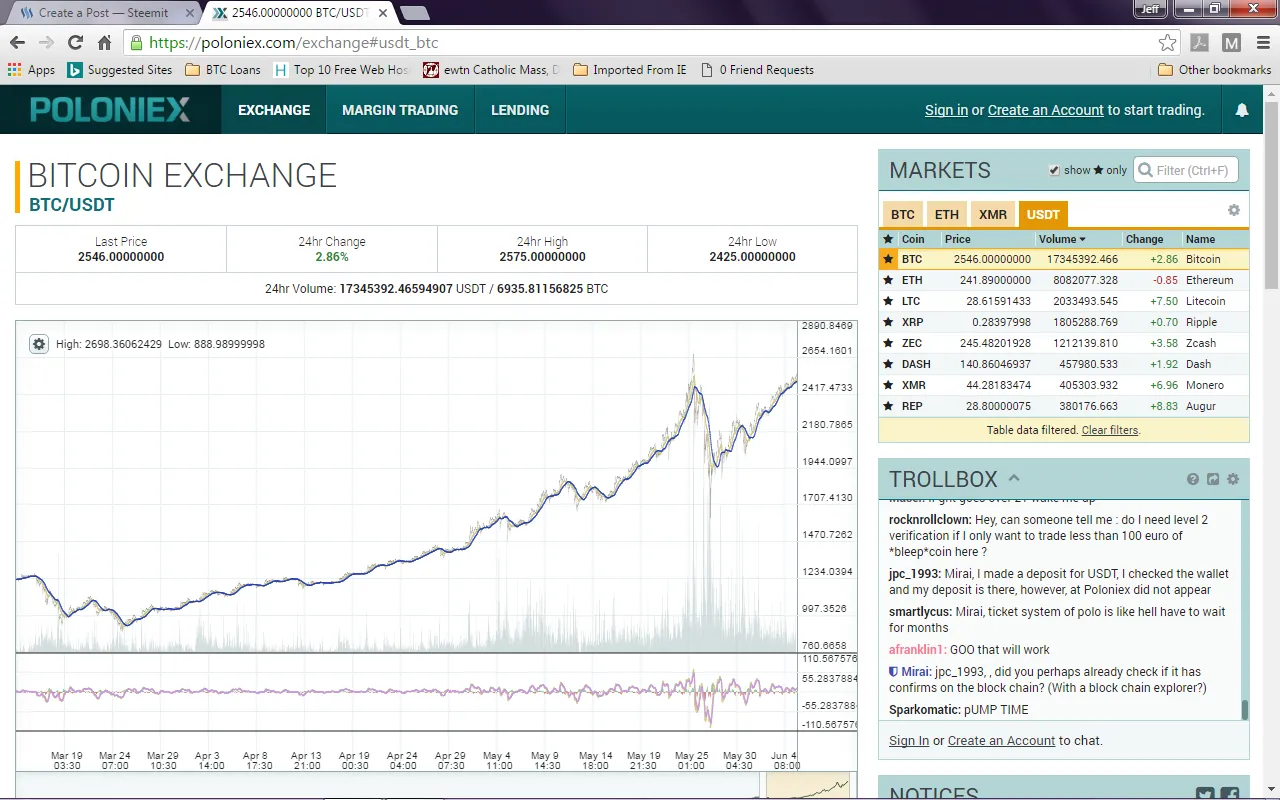Toggle the star for XMR market
The image size is (1280, 800).
887,385
